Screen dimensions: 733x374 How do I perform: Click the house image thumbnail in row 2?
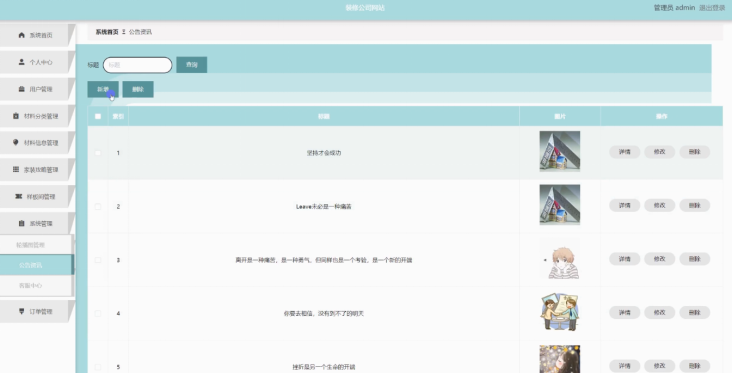(x=560, y=205)
